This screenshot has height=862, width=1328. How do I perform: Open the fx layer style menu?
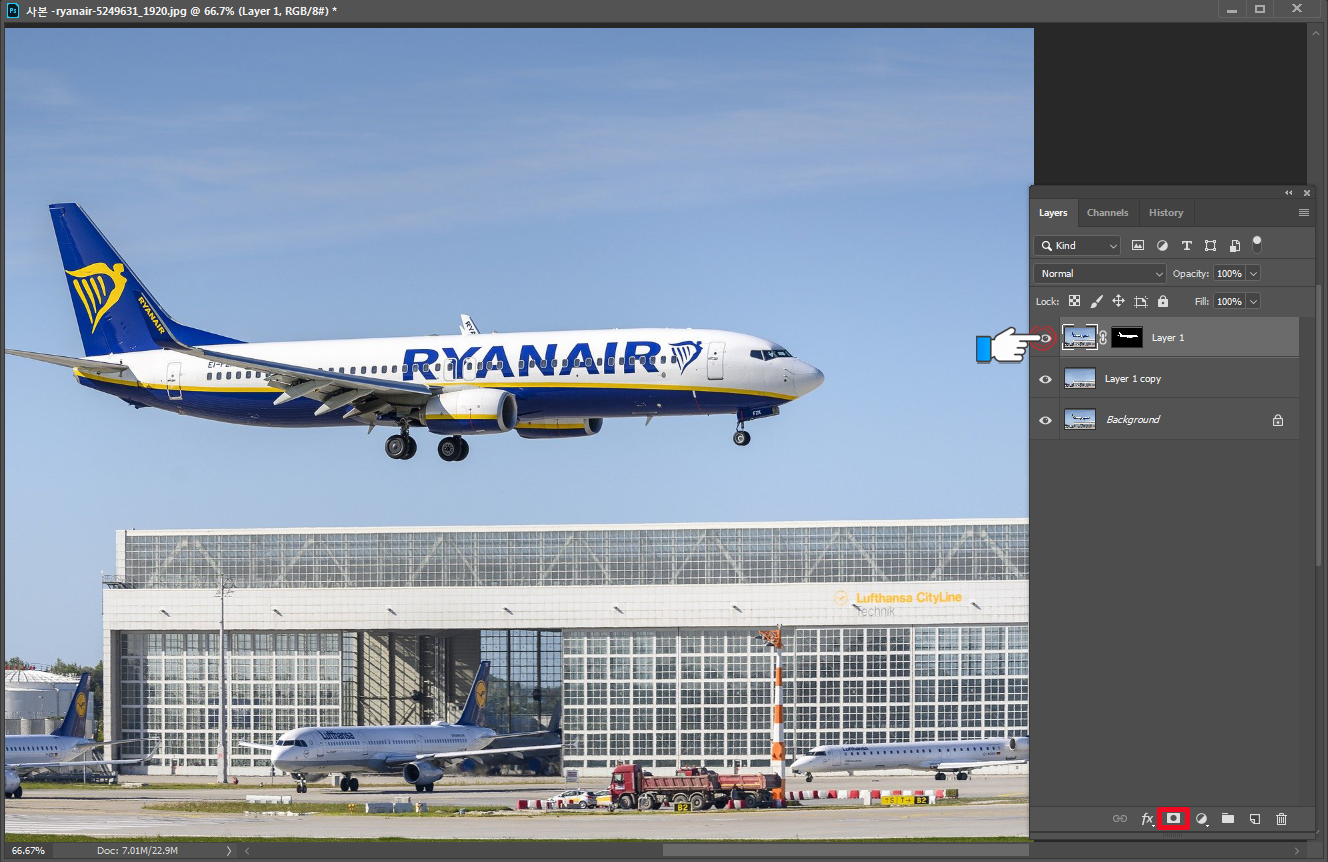tap(1148, 819)
